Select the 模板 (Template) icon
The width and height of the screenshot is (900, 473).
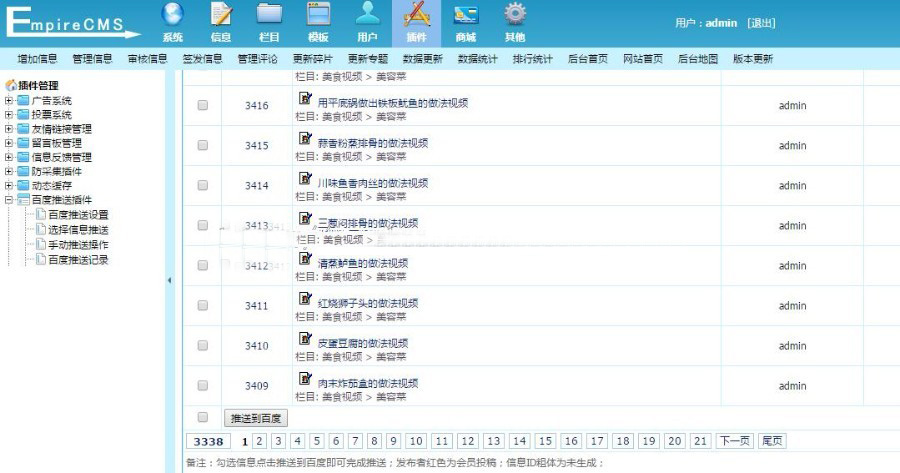pos(318,15)
